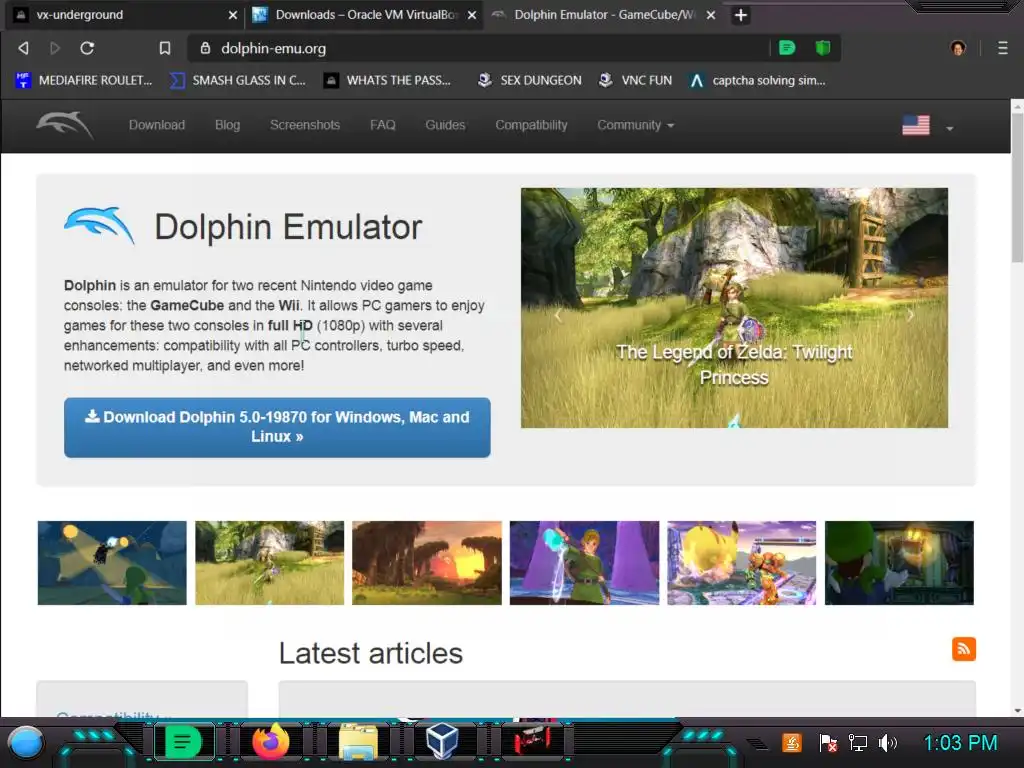Expand the Community dropdown menu
Viewport: 1024px width, 768px height.
635,125
